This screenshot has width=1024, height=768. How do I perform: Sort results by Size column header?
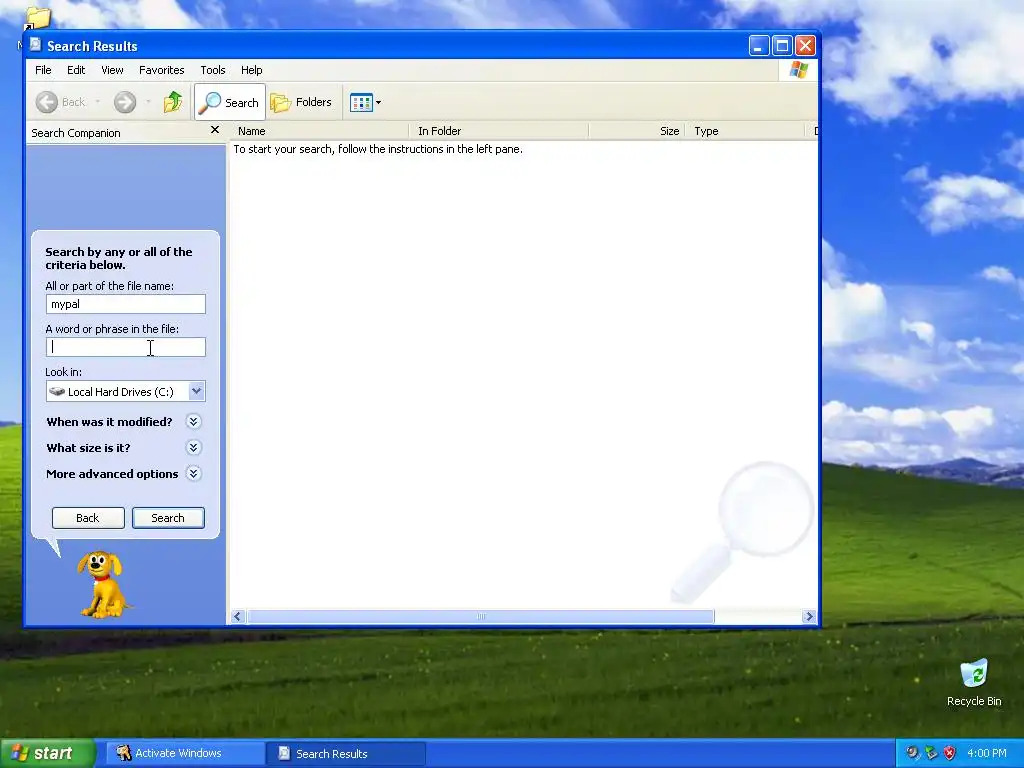(637, 131)
